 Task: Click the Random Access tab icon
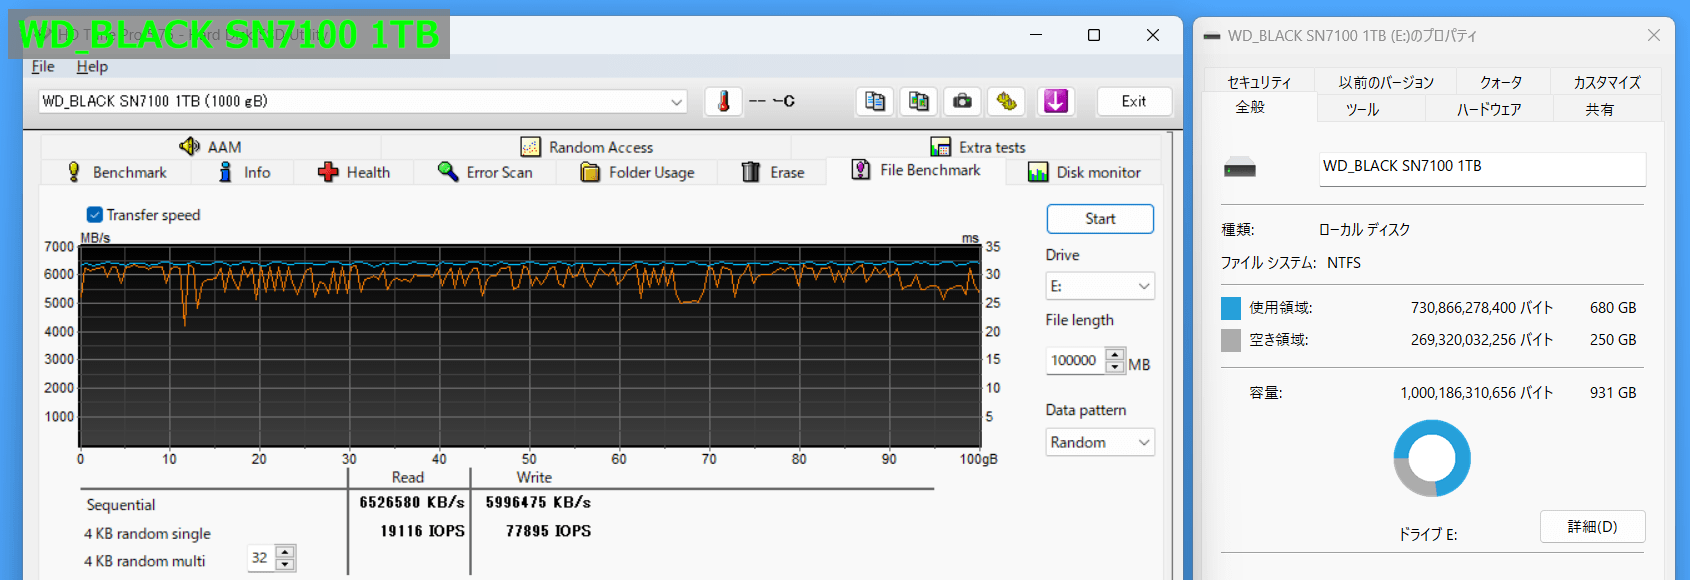(x=531, y=147)
